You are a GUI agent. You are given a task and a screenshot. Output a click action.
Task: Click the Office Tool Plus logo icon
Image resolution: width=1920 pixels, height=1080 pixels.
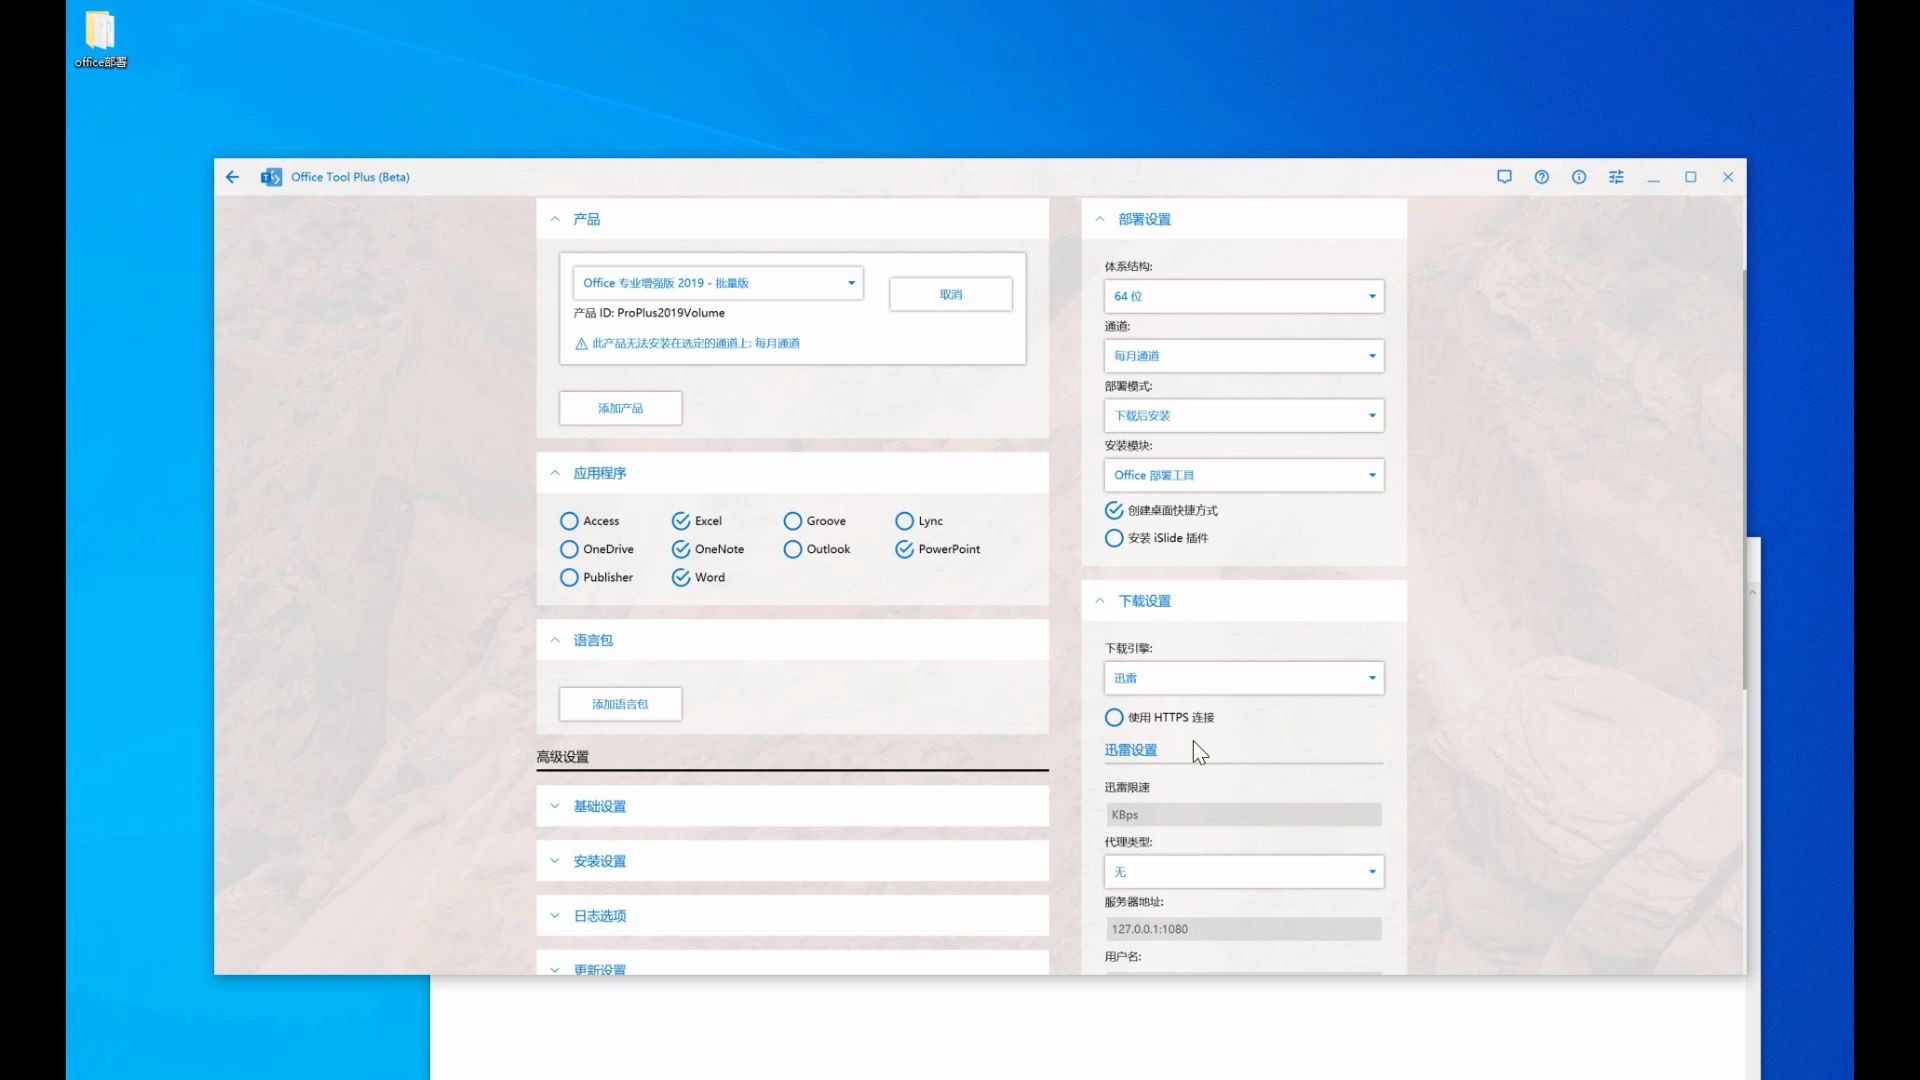tap(271, 177)
